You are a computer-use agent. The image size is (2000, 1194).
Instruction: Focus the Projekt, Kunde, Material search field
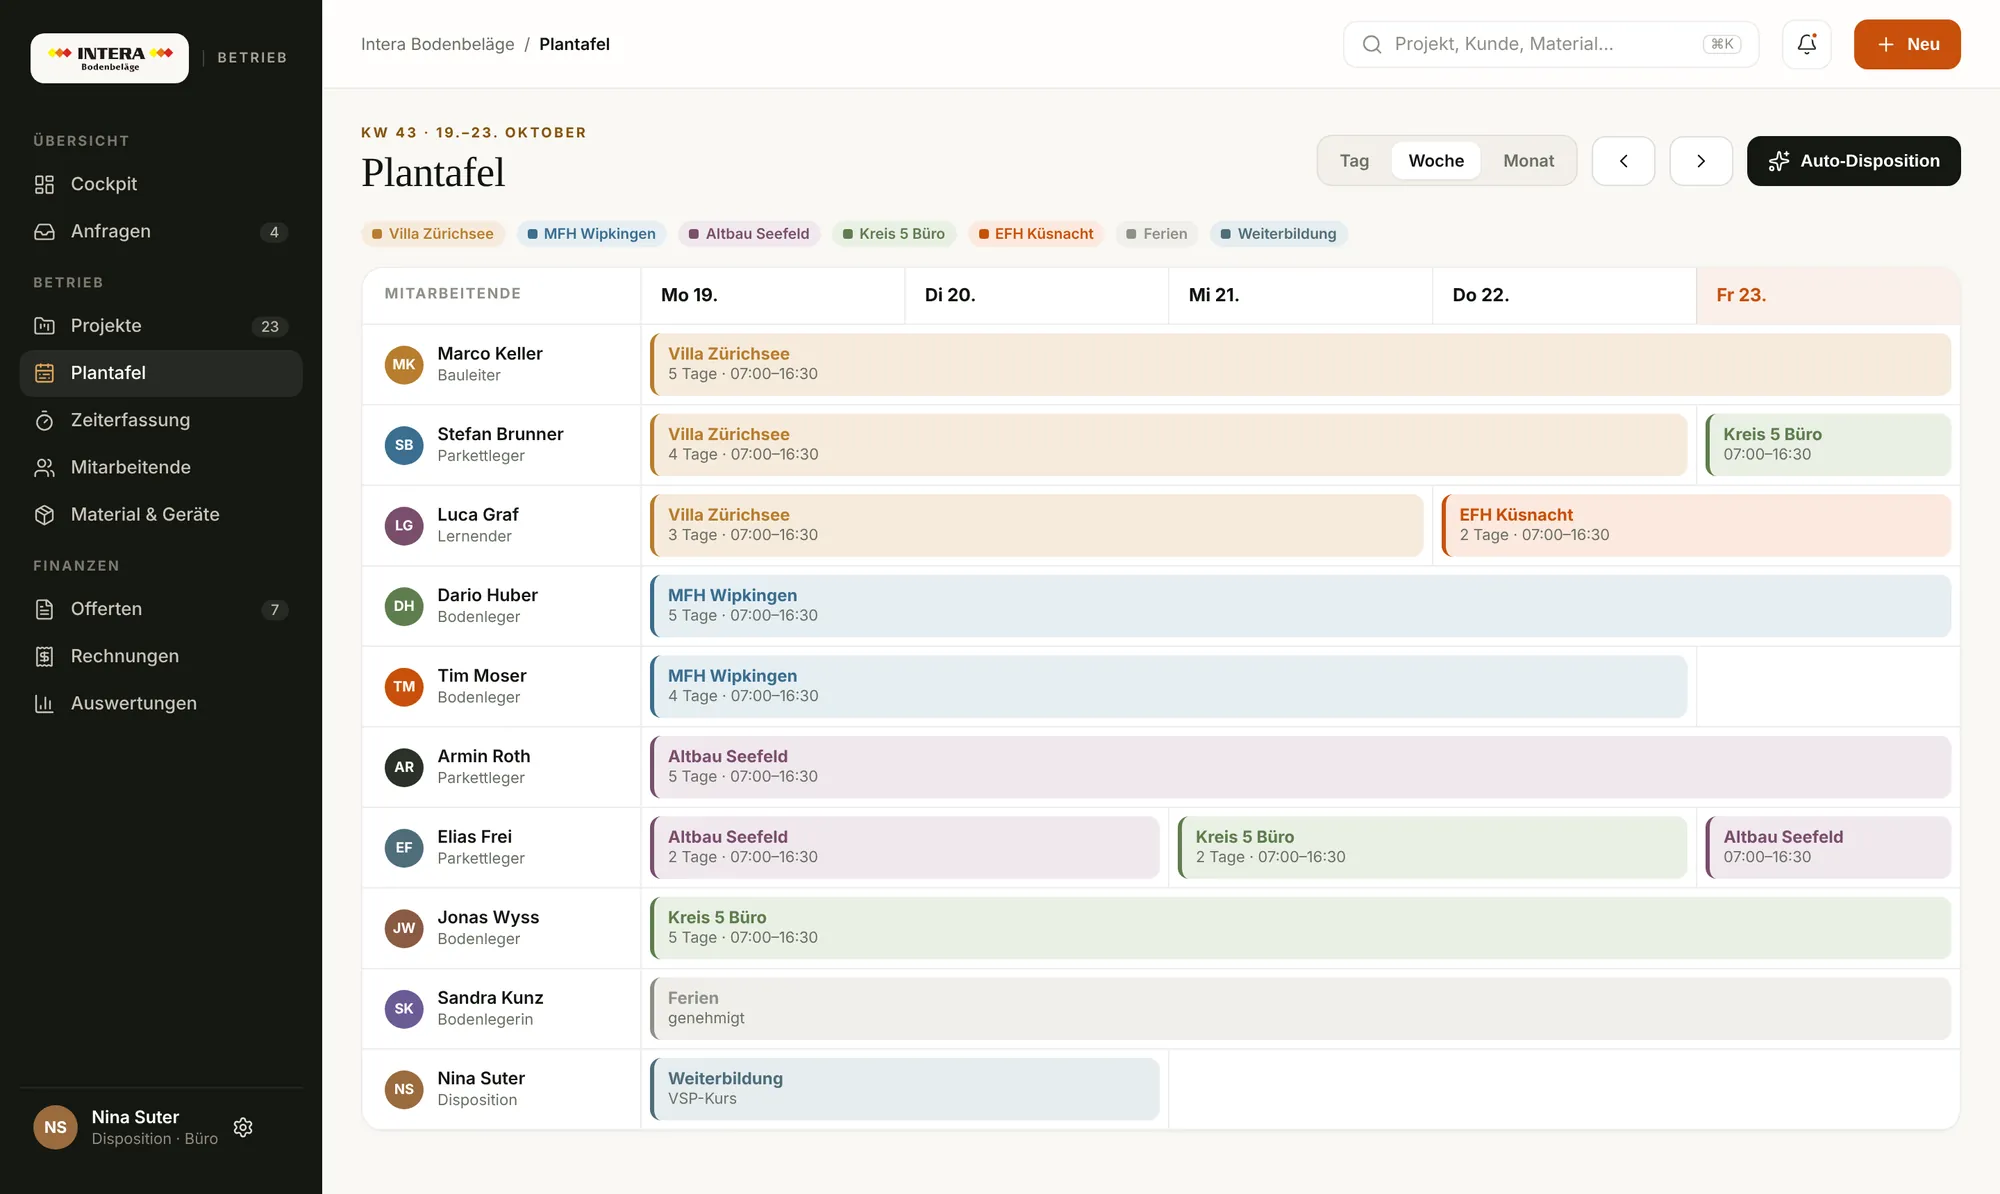(1550, 44)
